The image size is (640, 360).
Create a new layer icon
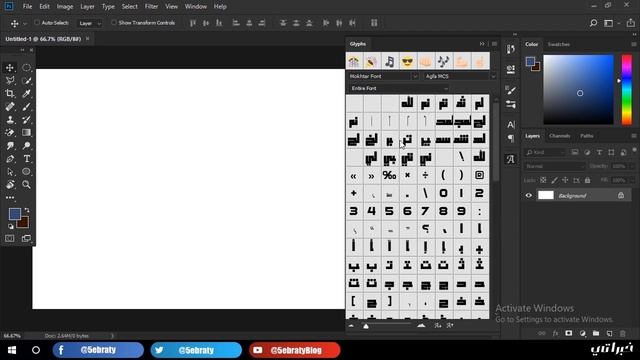click(x=609, y=333)
